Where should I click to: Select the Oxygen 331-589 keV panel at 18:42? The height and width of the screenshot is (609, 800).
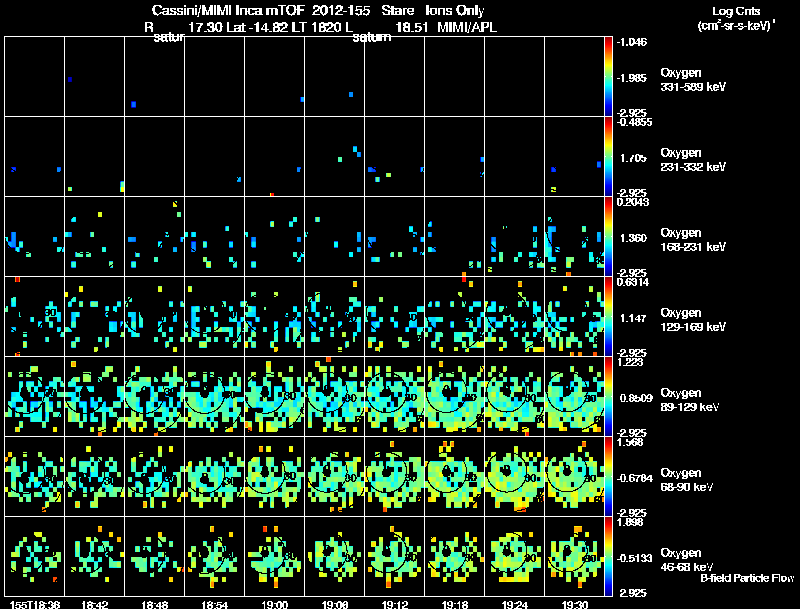(x=94, y=77)
